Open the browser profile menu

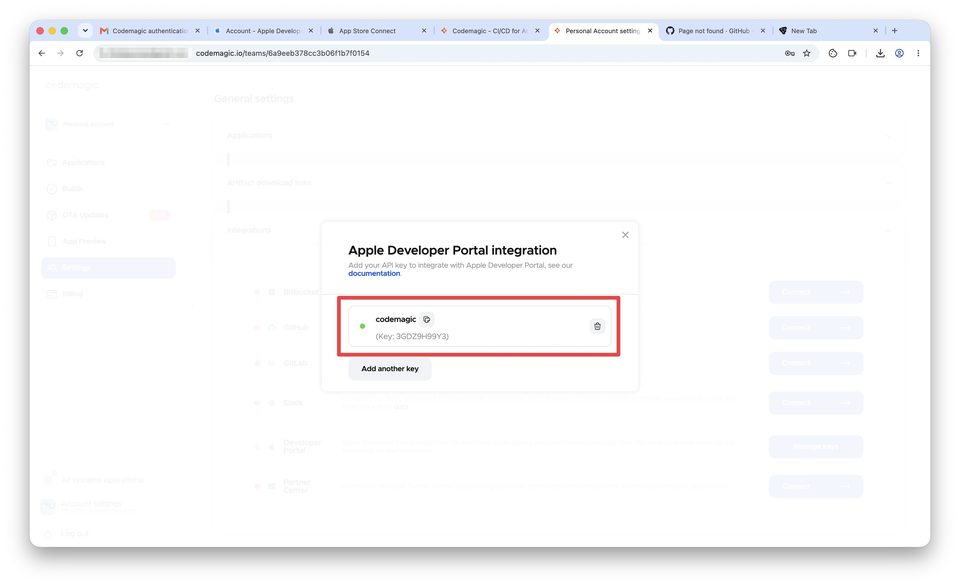point(899,53)
